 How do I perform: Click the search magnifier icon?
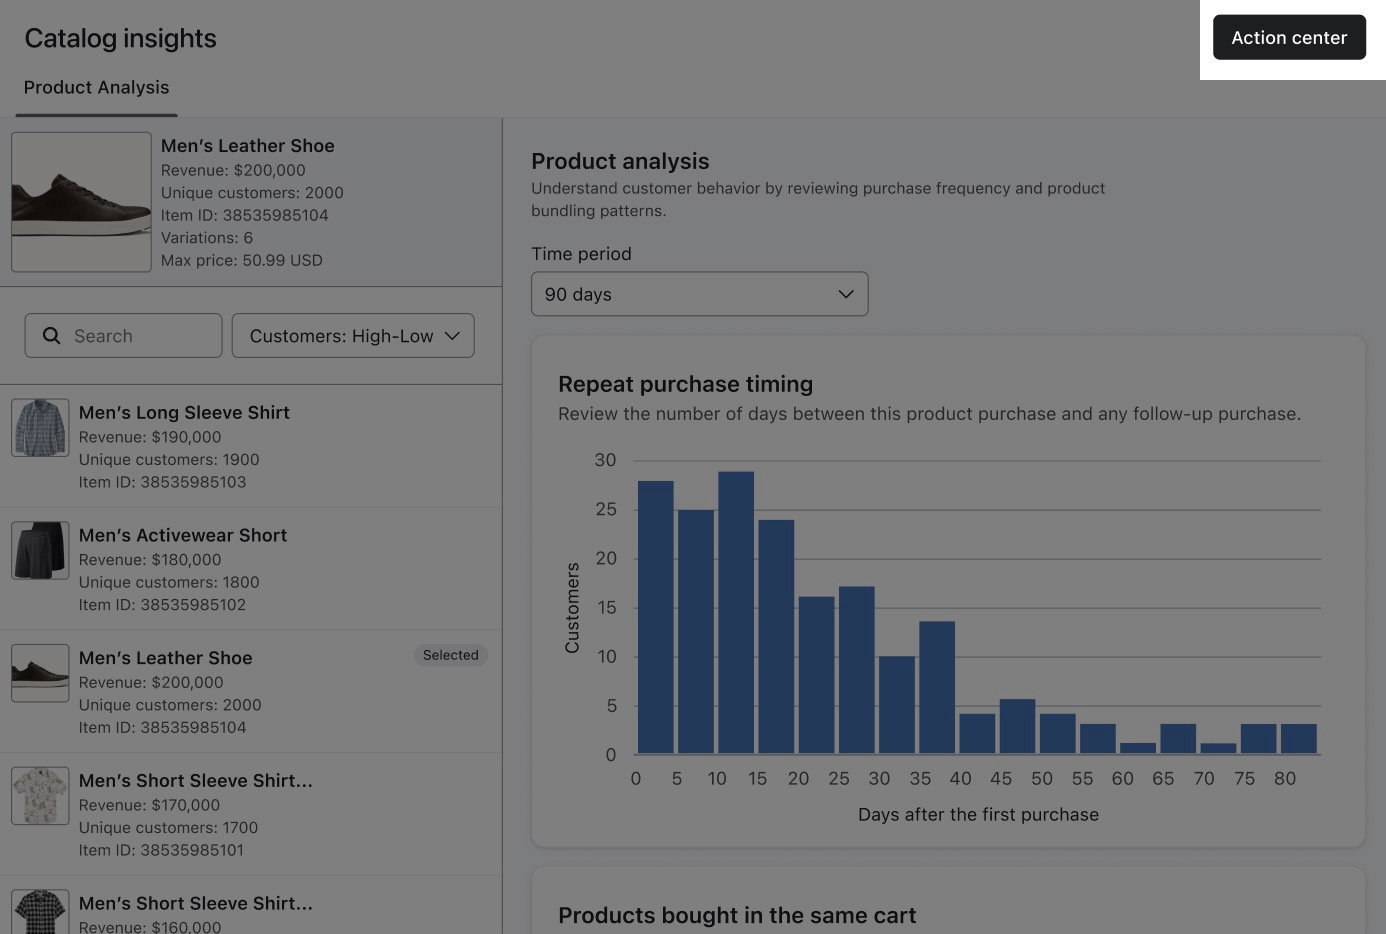52,336
